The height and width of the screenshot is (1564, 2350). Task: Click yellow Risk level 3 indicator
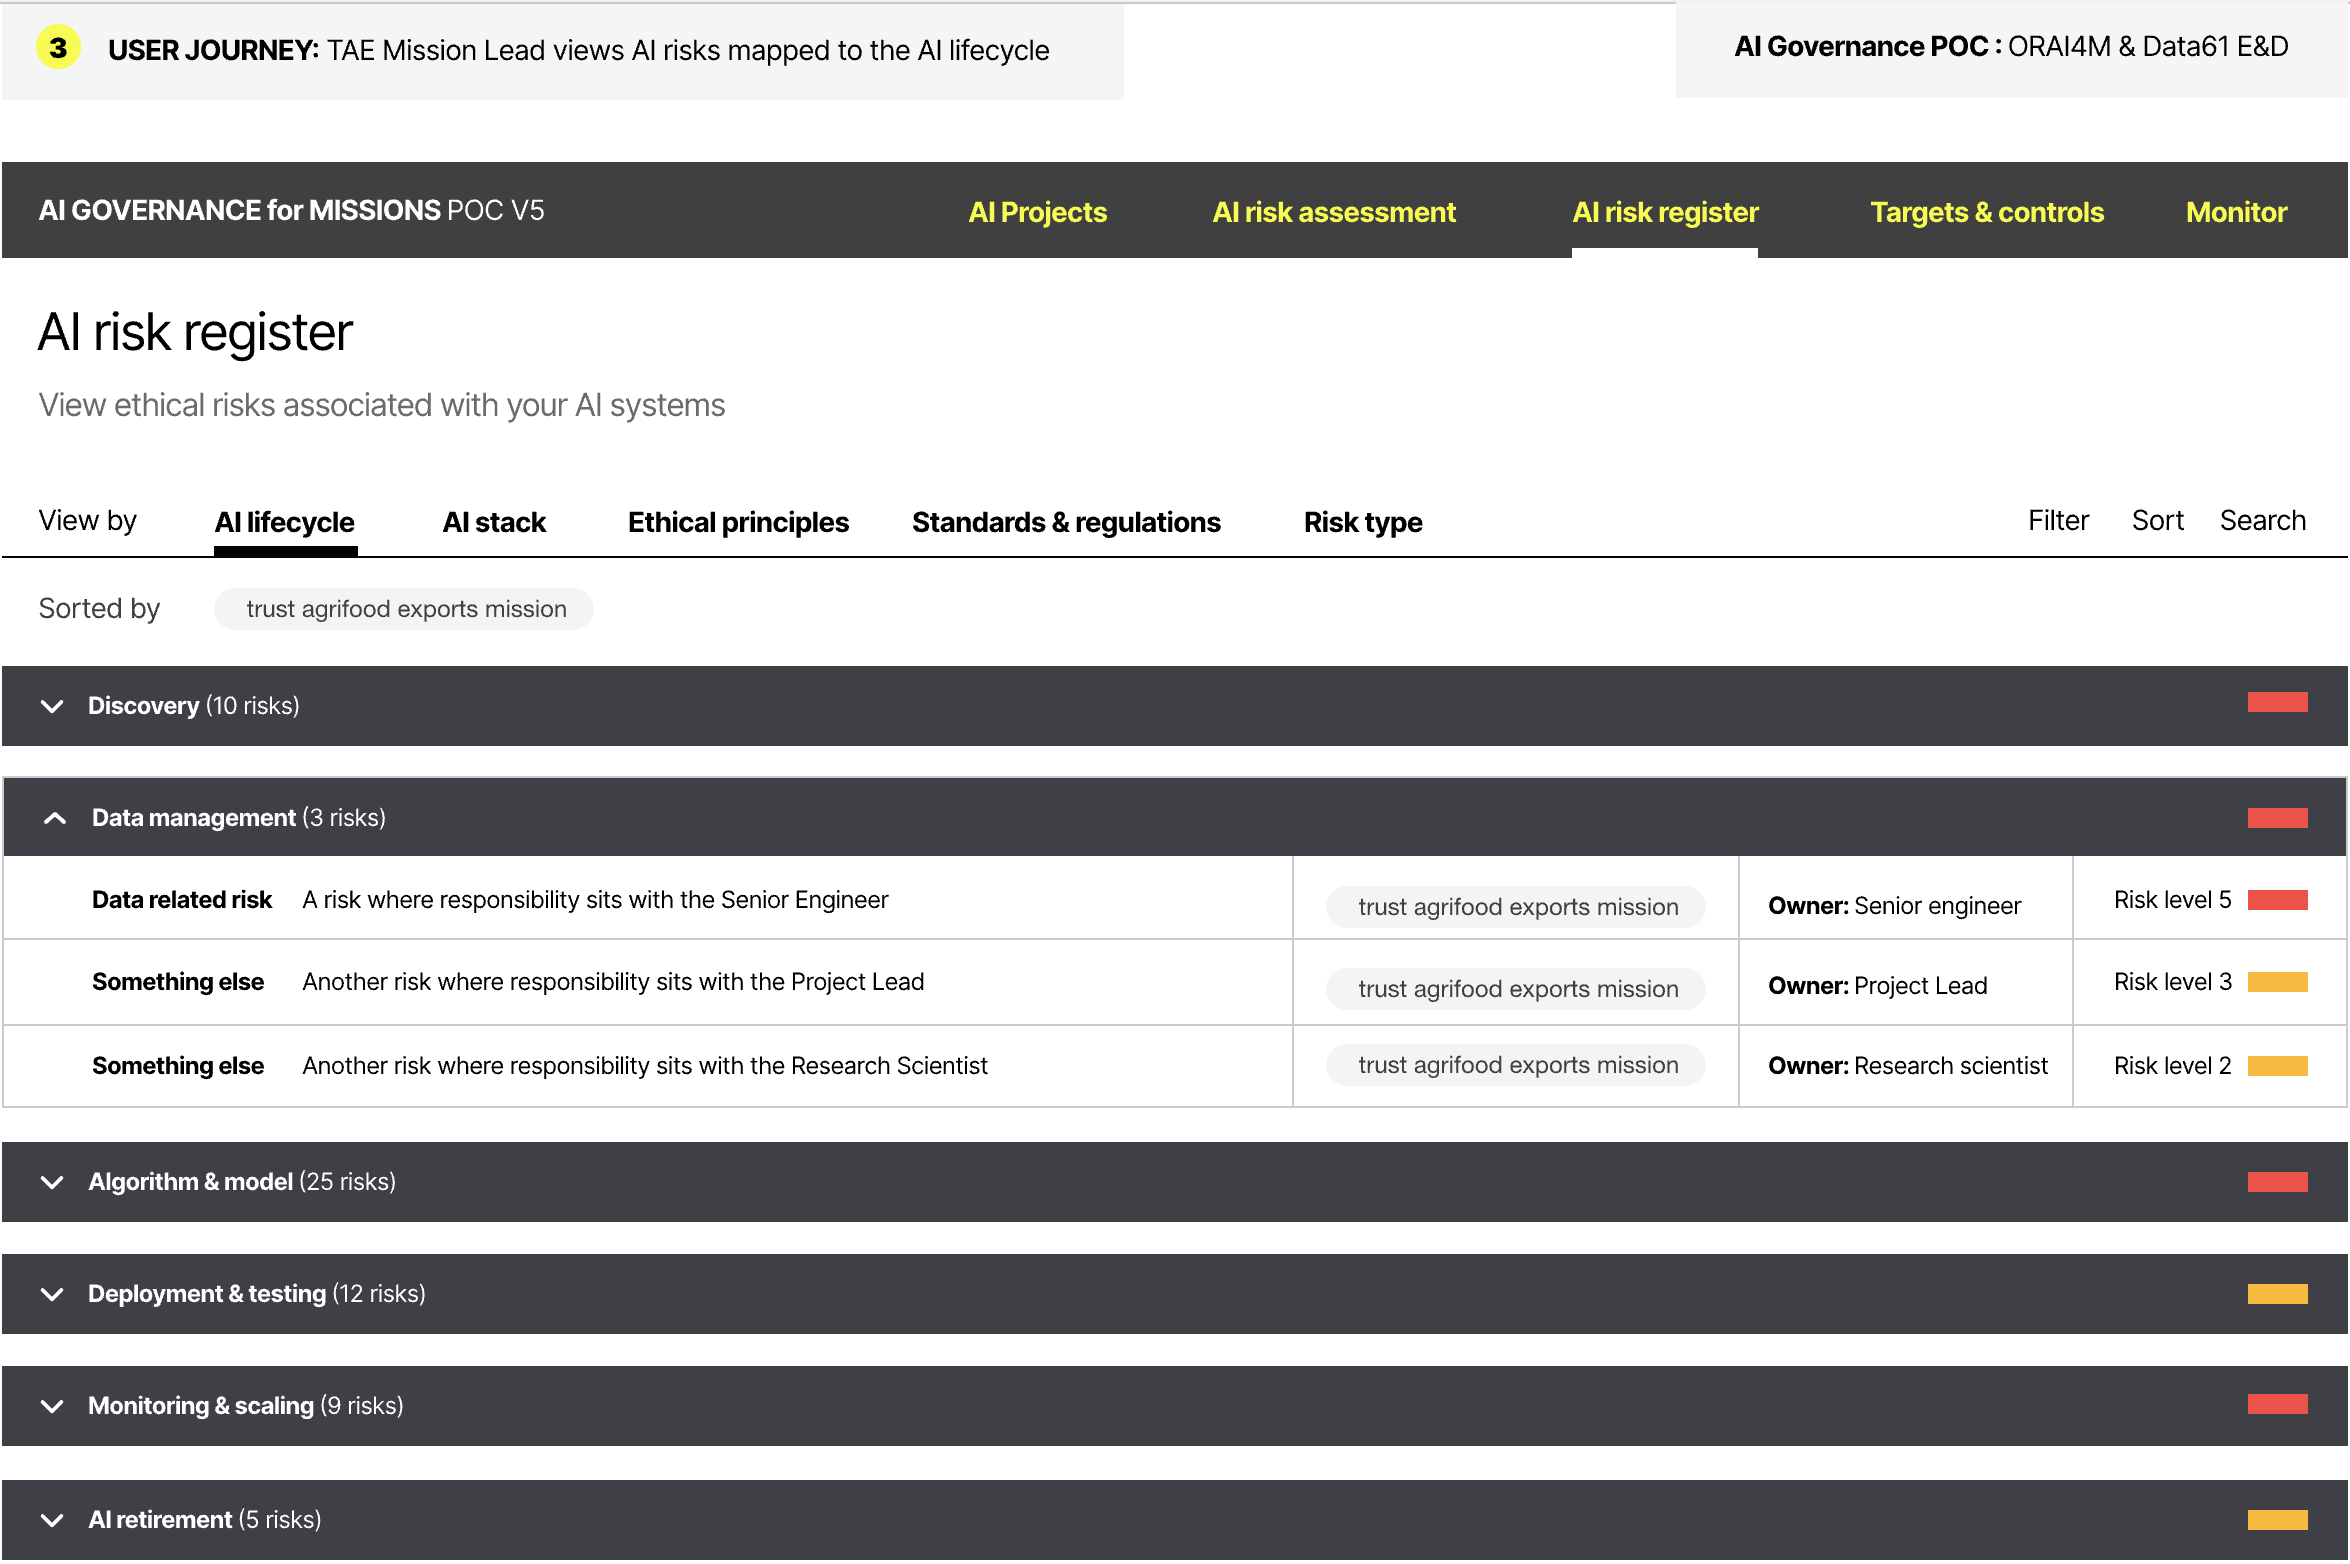point(2277,982)
